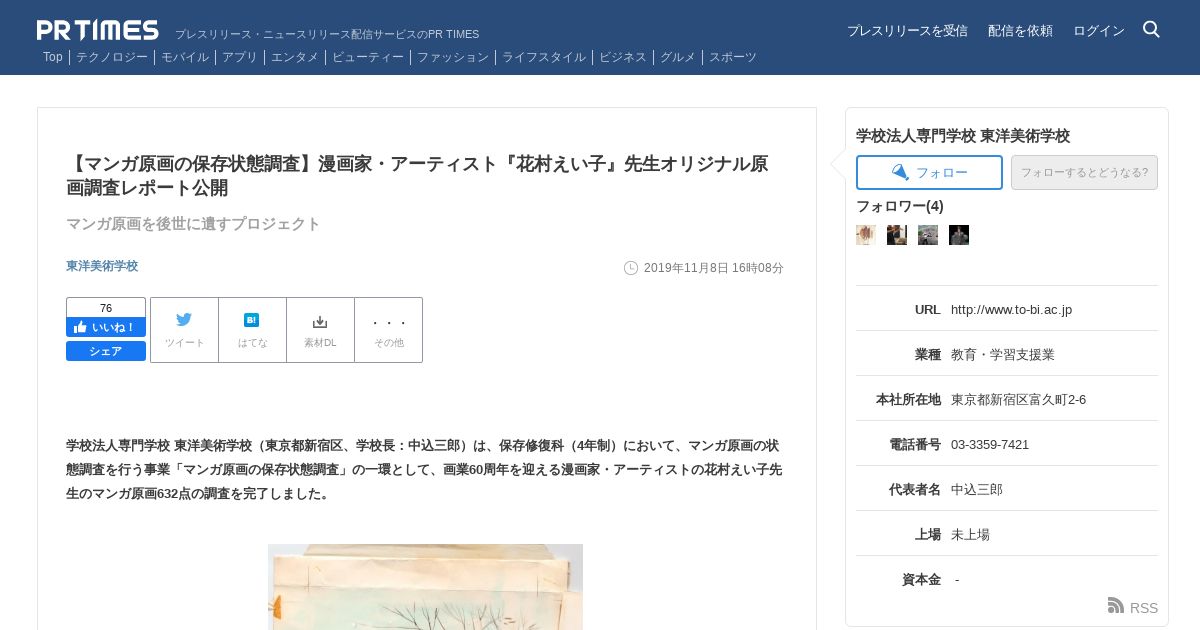The image size is (1200, 630).
Task: Click the like count 76
Action: (106, 308)
